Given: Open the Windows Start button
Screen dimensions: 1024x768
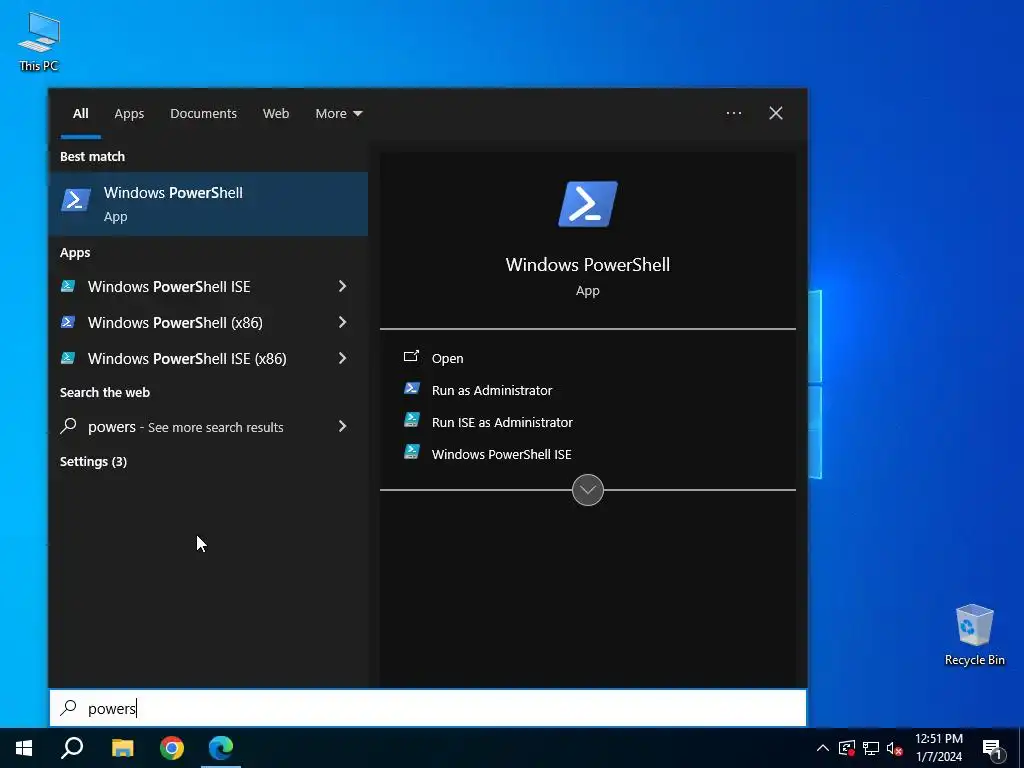Looking at the screenshot, I should pyautogui.click(x=24, y=748).
